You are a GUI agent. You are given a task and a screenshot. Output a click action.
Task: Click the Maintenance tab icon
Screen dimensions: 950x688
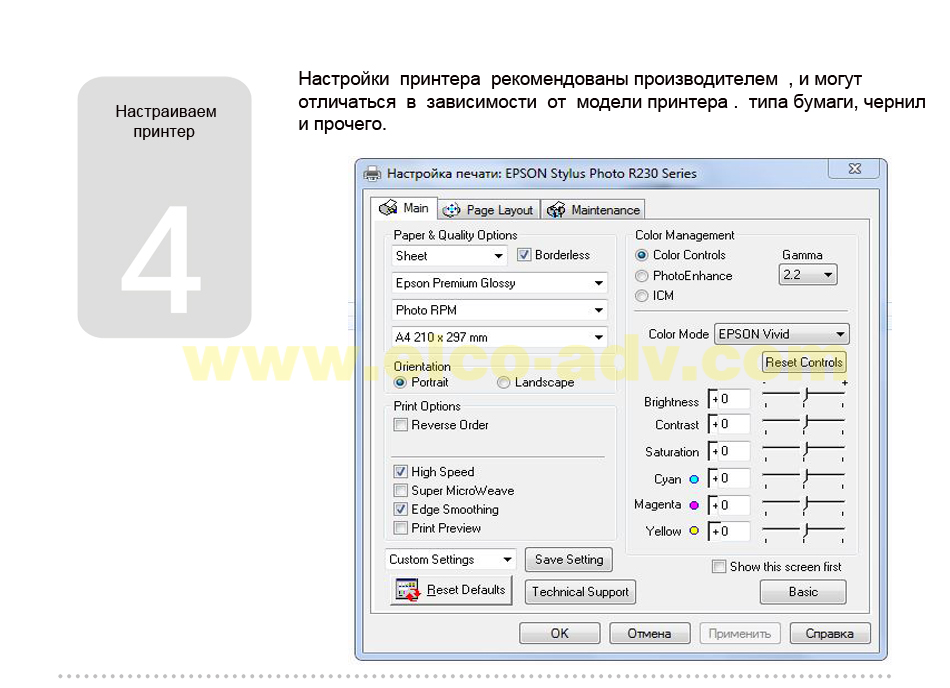click(x=556, y=210)
